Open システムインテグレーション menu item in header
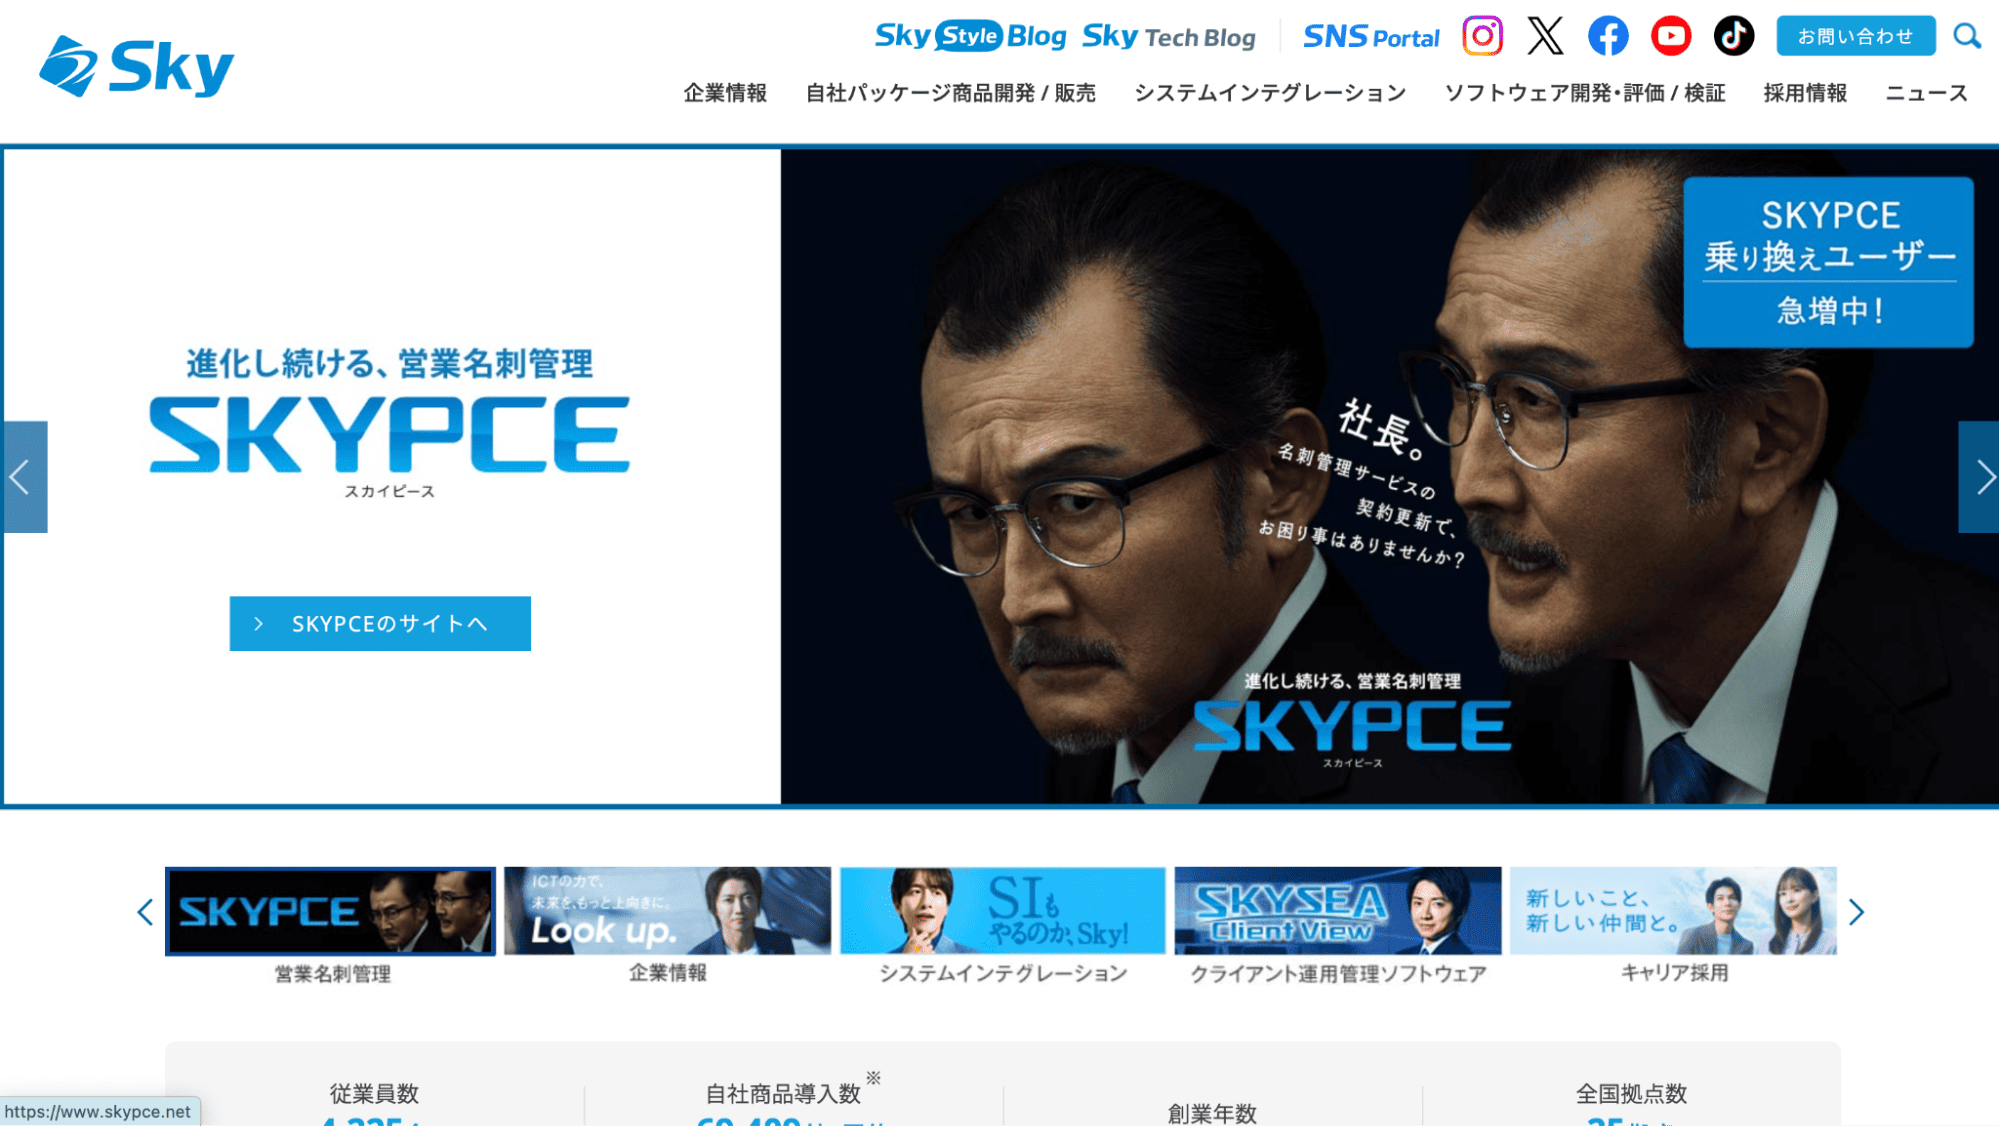Screen dimensions: 1999x1127 pyautogui.click(x=1270, y=93)
